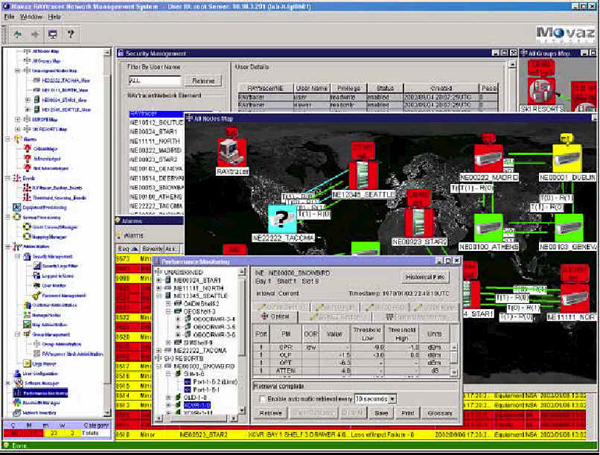Select the NE11111_NORTH node icon on map
Image resolution: width=600 pixels, height=455 pixels.
tap(575, 297)
